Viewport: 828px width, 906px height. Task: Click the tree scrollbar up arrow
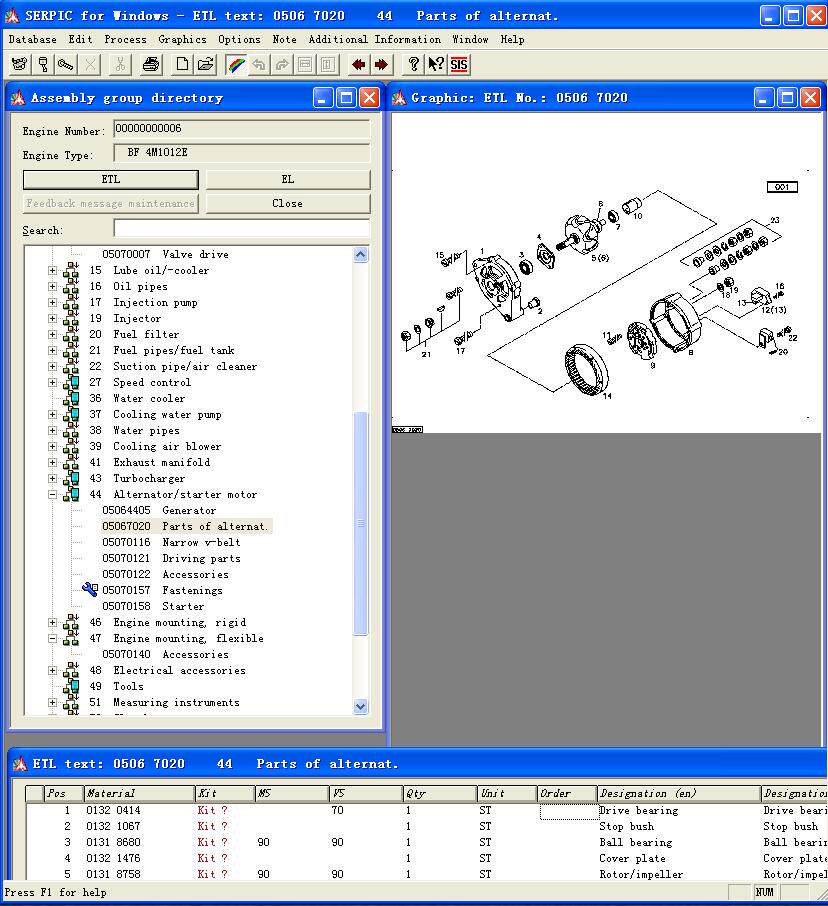361,255
